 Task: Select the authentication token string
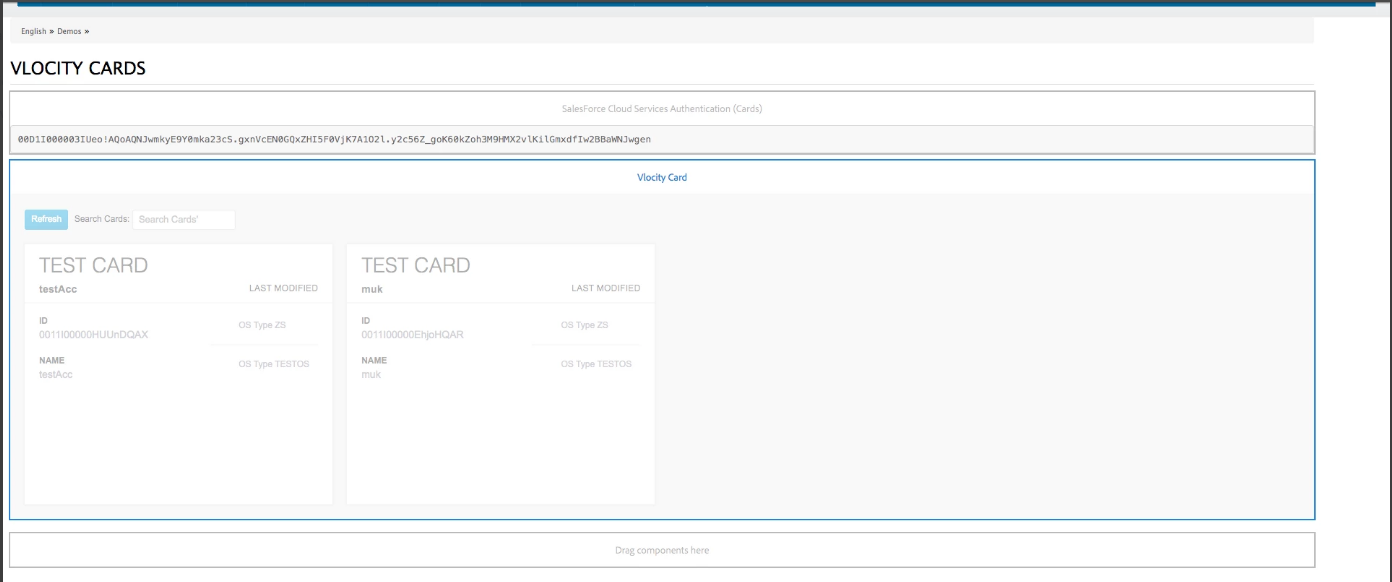pyautogui.click(x=334, y=139)
